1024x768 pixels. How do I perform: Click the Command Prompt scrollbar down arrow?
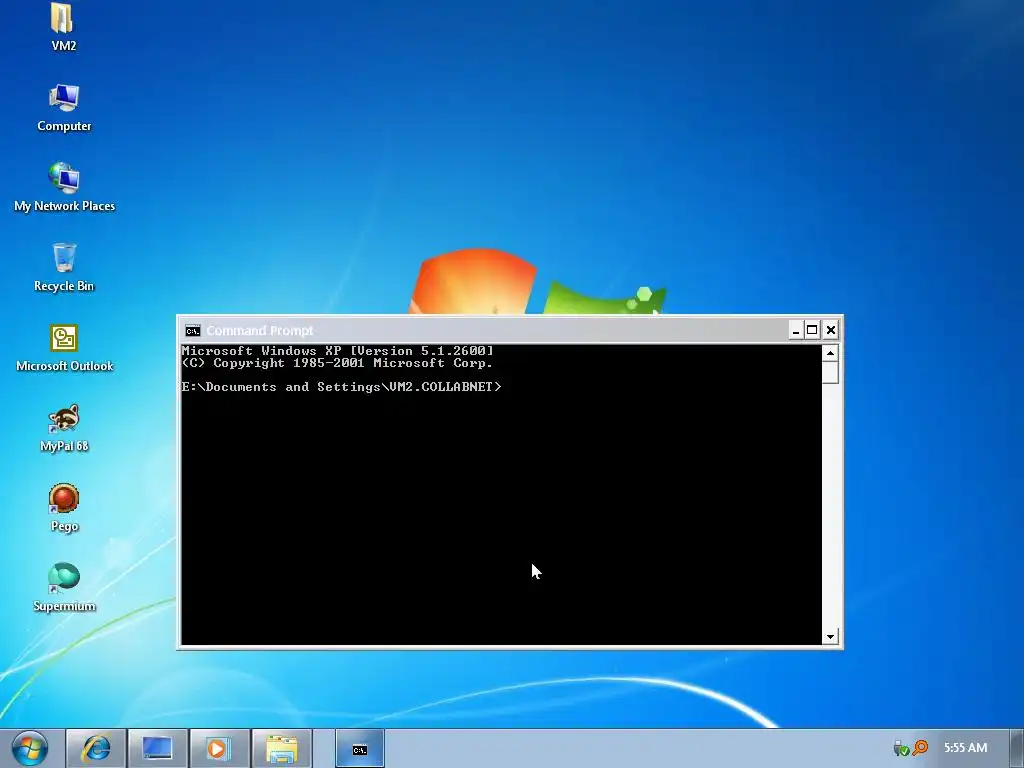(x=830, y=637)
